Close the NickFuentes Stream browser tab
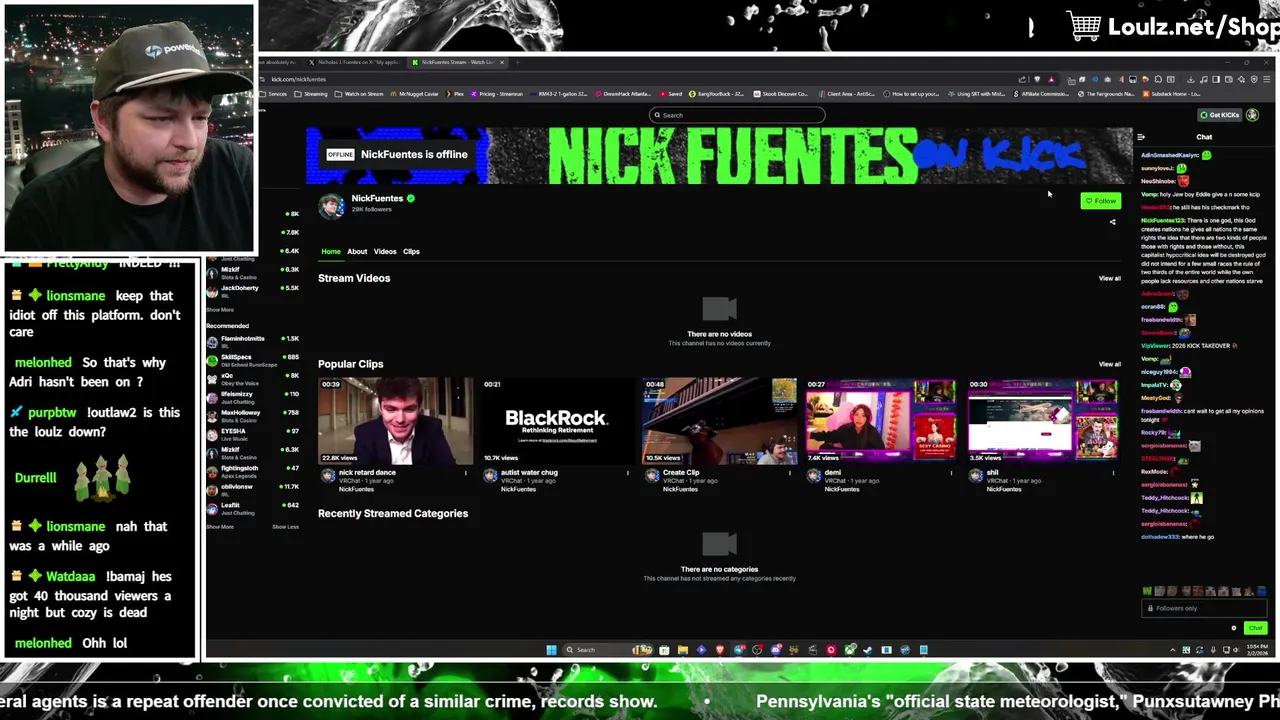Screen dimensions: 1280x720 tap(502, 62)
